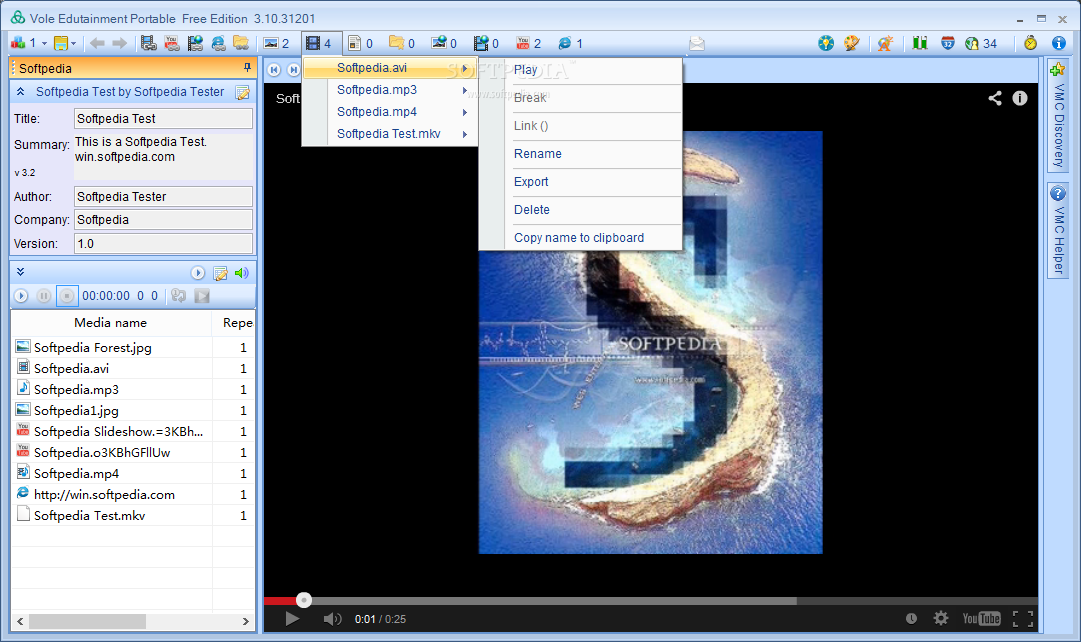The height and width of the screenshot is (642, 1081).
Task: Choose Delete from the context menu
Action: coord(580,210)
